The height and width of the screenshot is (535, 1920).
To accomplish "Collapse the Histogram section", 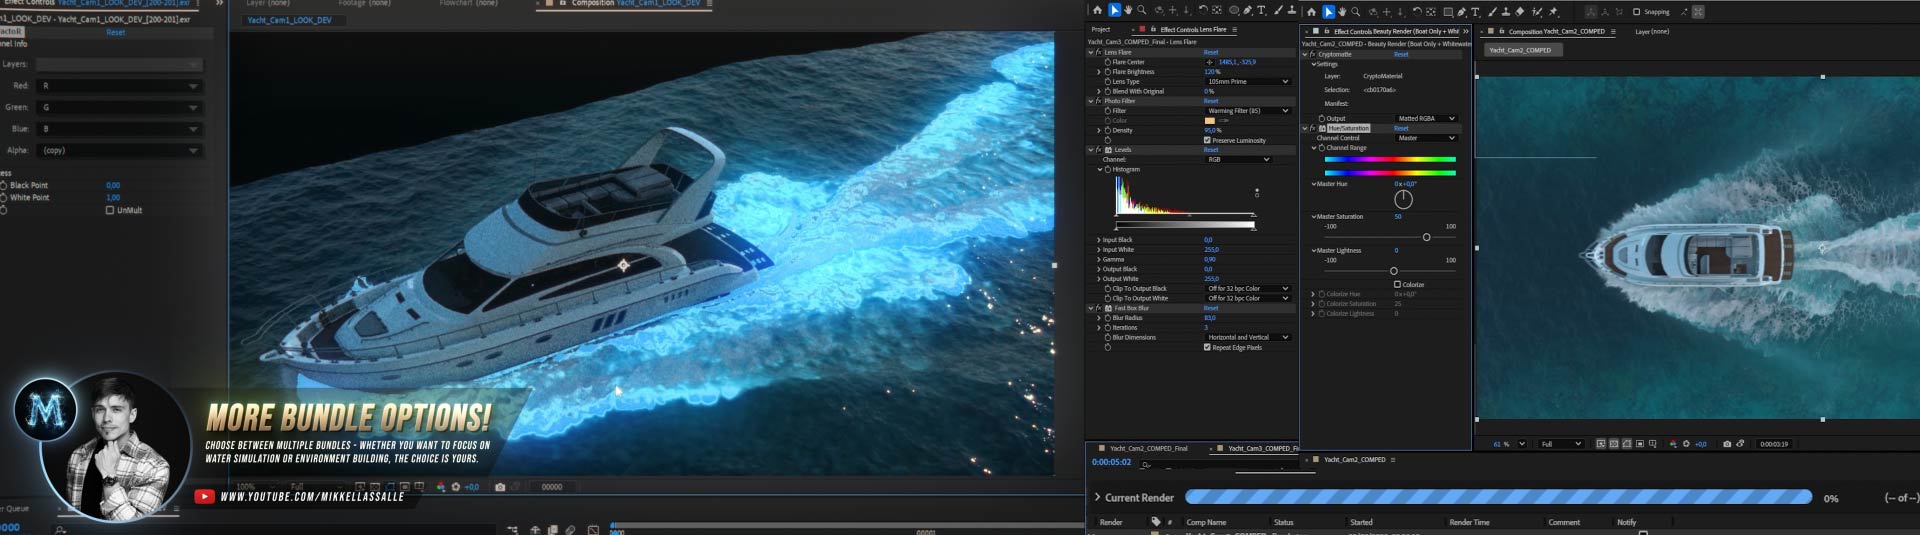I will [x=1100, y=169].
